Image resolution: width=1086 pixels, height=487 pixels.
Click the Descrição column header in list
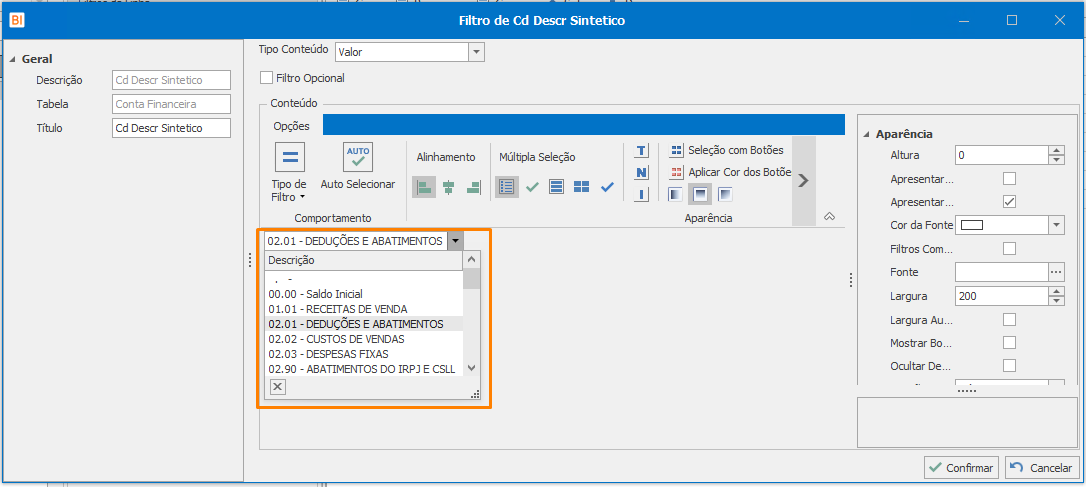click(364, 260)
